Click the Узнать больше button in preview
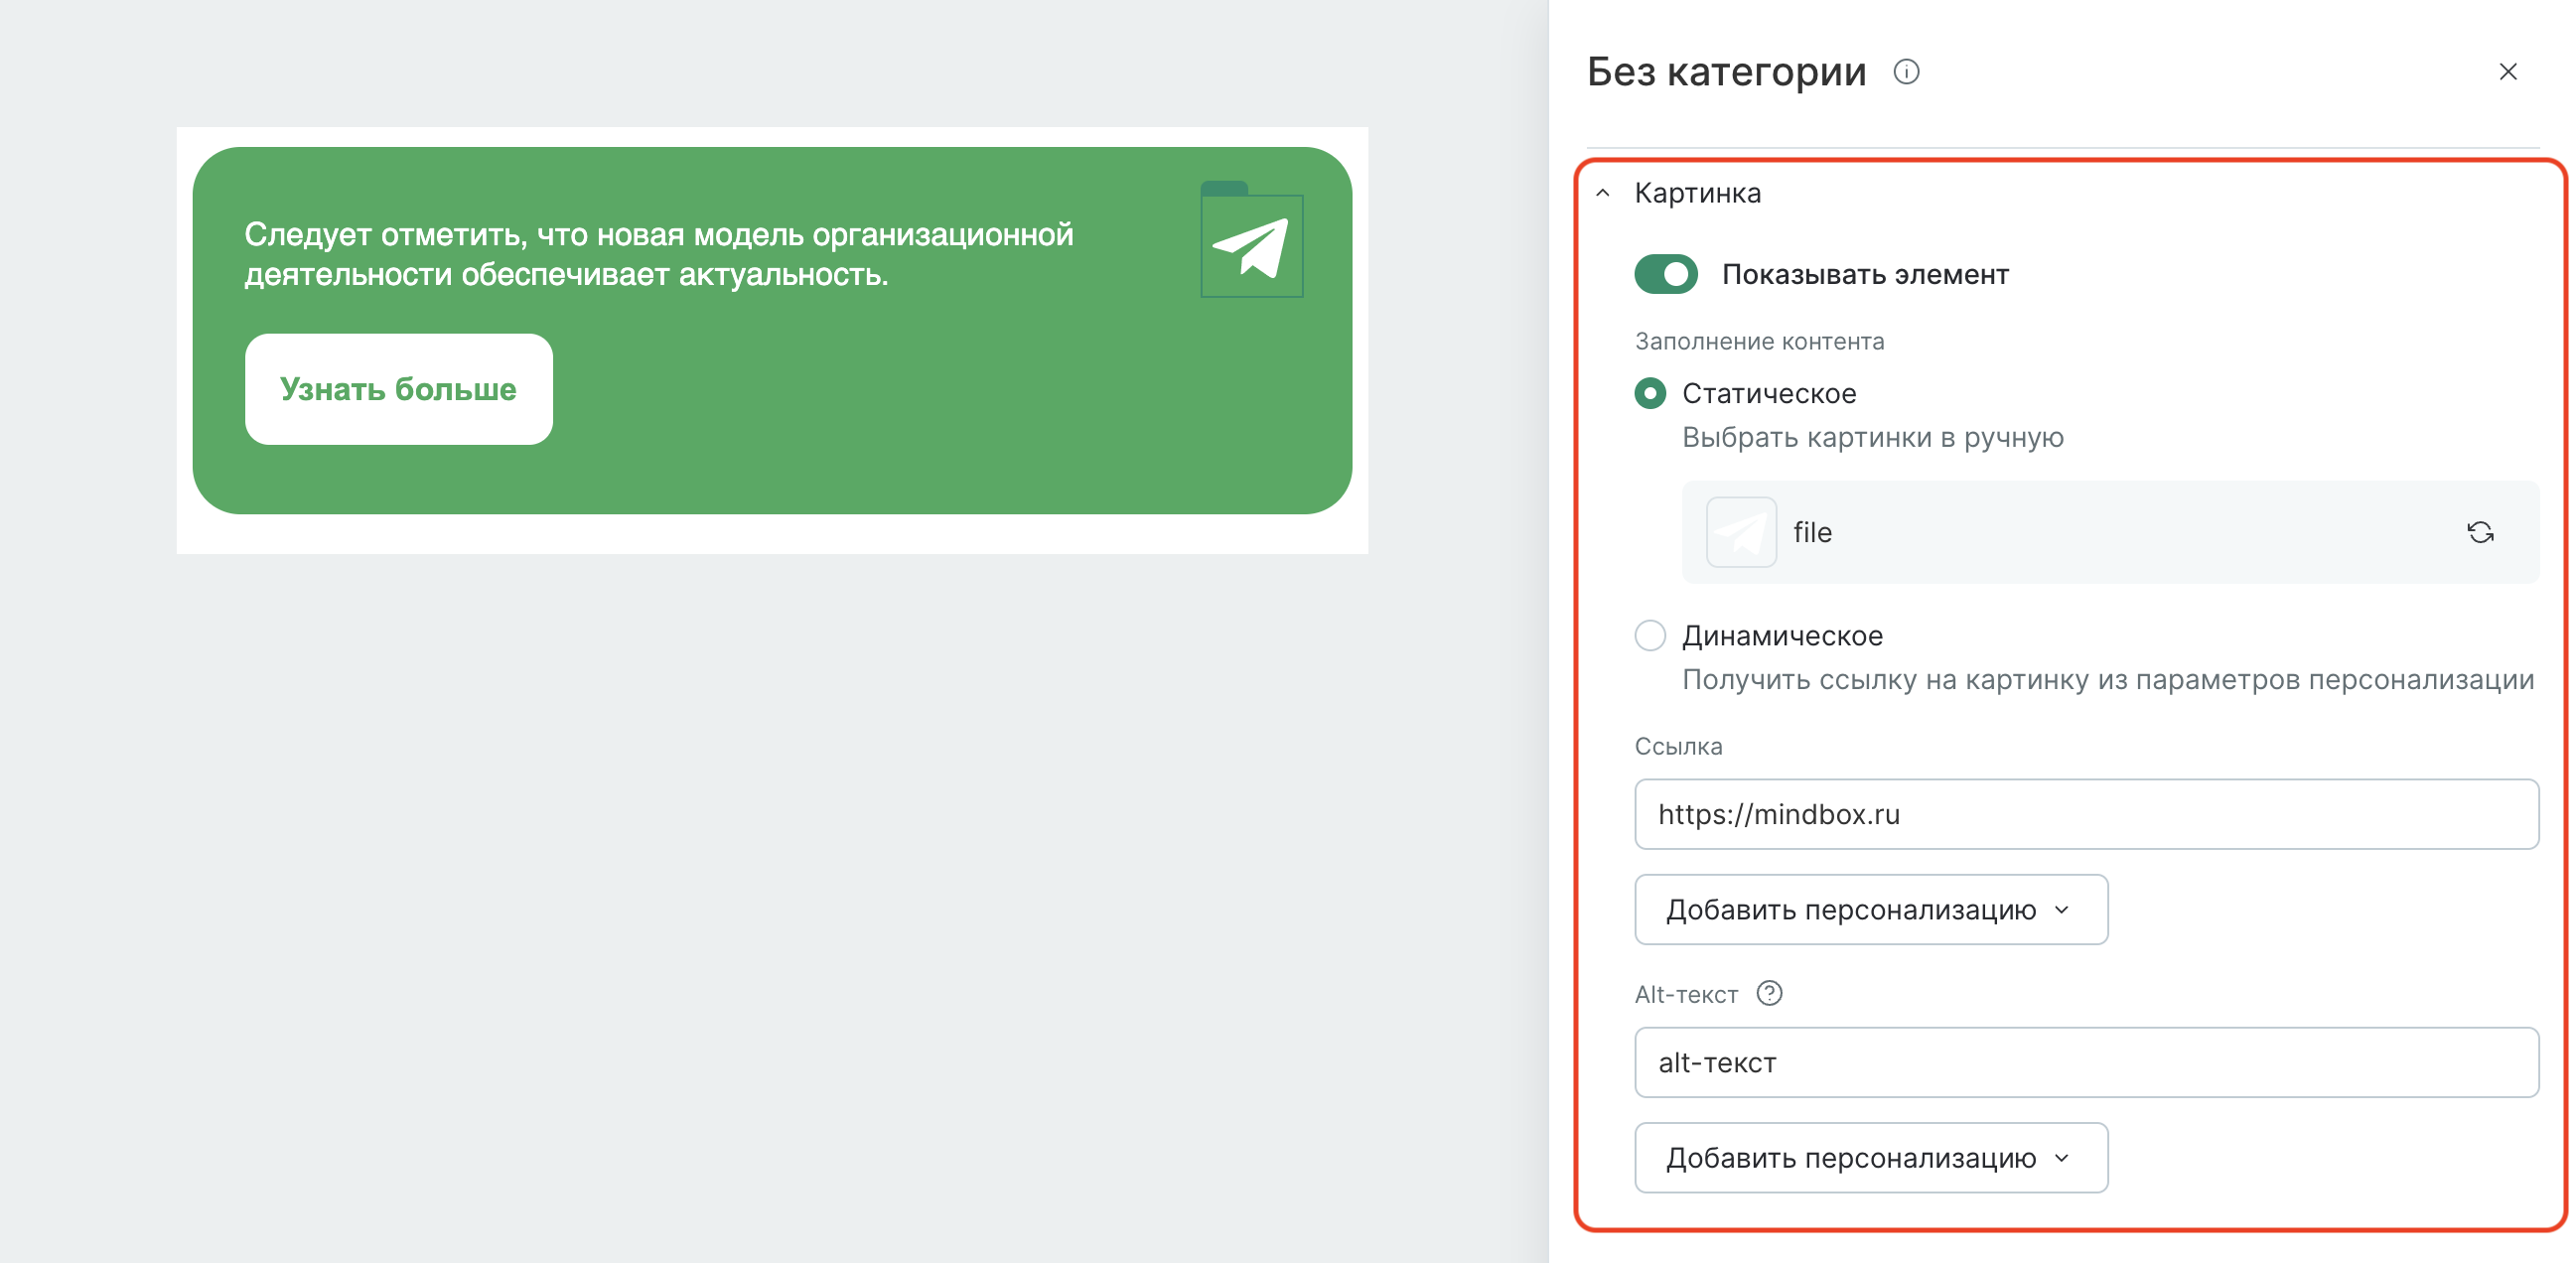The width and height of the screenshot is (2576, 1263). pyautogui.click(x=399, y=389)
